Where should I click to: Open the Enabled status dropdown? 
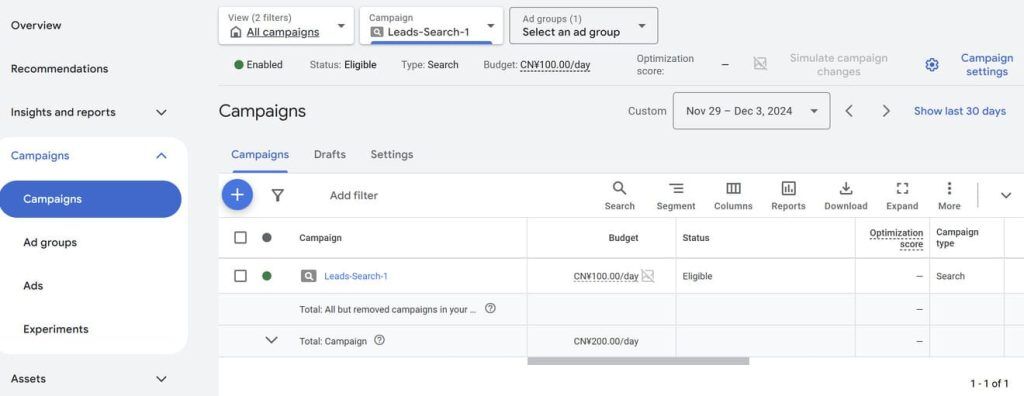[259, 65]
